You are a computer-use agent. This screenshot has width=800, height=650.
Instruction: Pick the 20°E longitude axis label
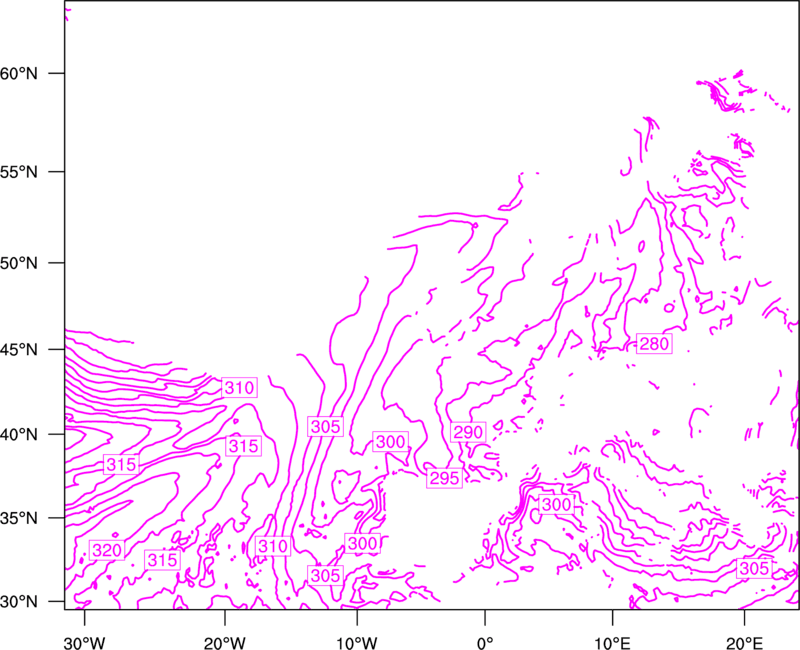(x=744, y=643)
